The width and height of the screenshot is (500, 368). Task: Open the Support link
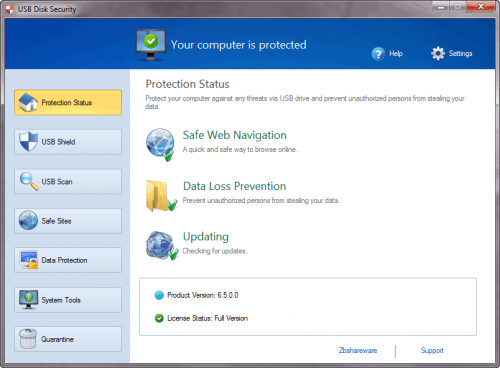click(432, 350)
